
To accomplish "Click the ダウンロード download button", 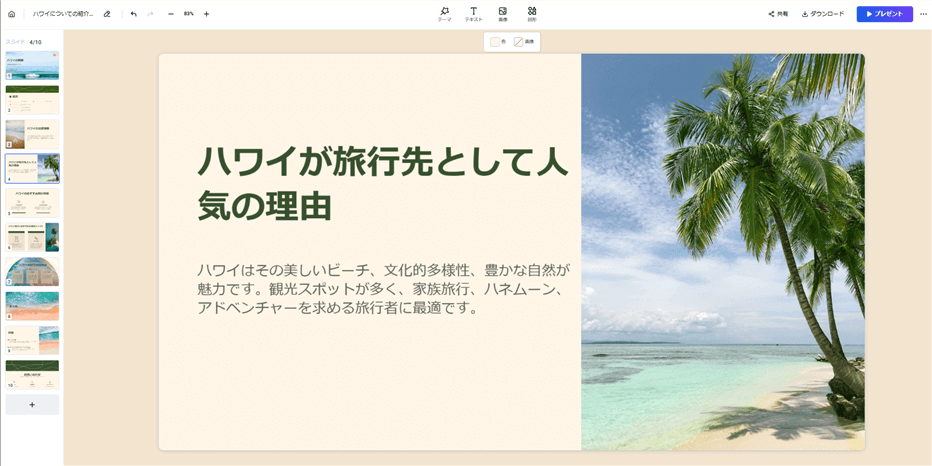I will pos(823,14).
